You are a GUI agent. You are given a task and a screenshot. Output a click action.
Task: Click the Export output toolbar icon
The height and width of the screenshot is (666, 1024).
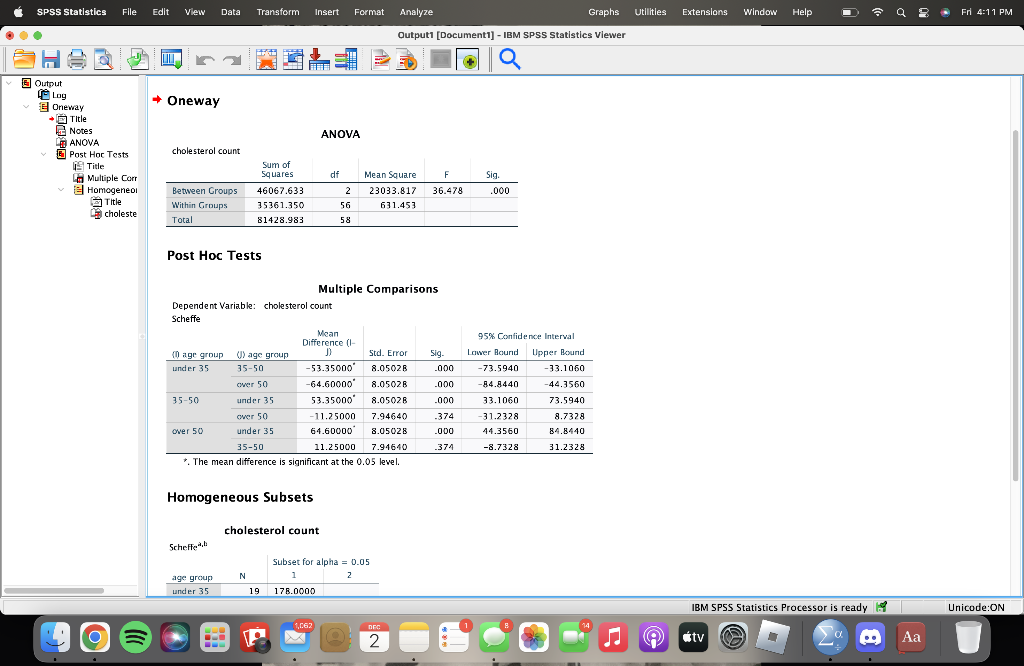pyautogui.click(x=138, y=59)
